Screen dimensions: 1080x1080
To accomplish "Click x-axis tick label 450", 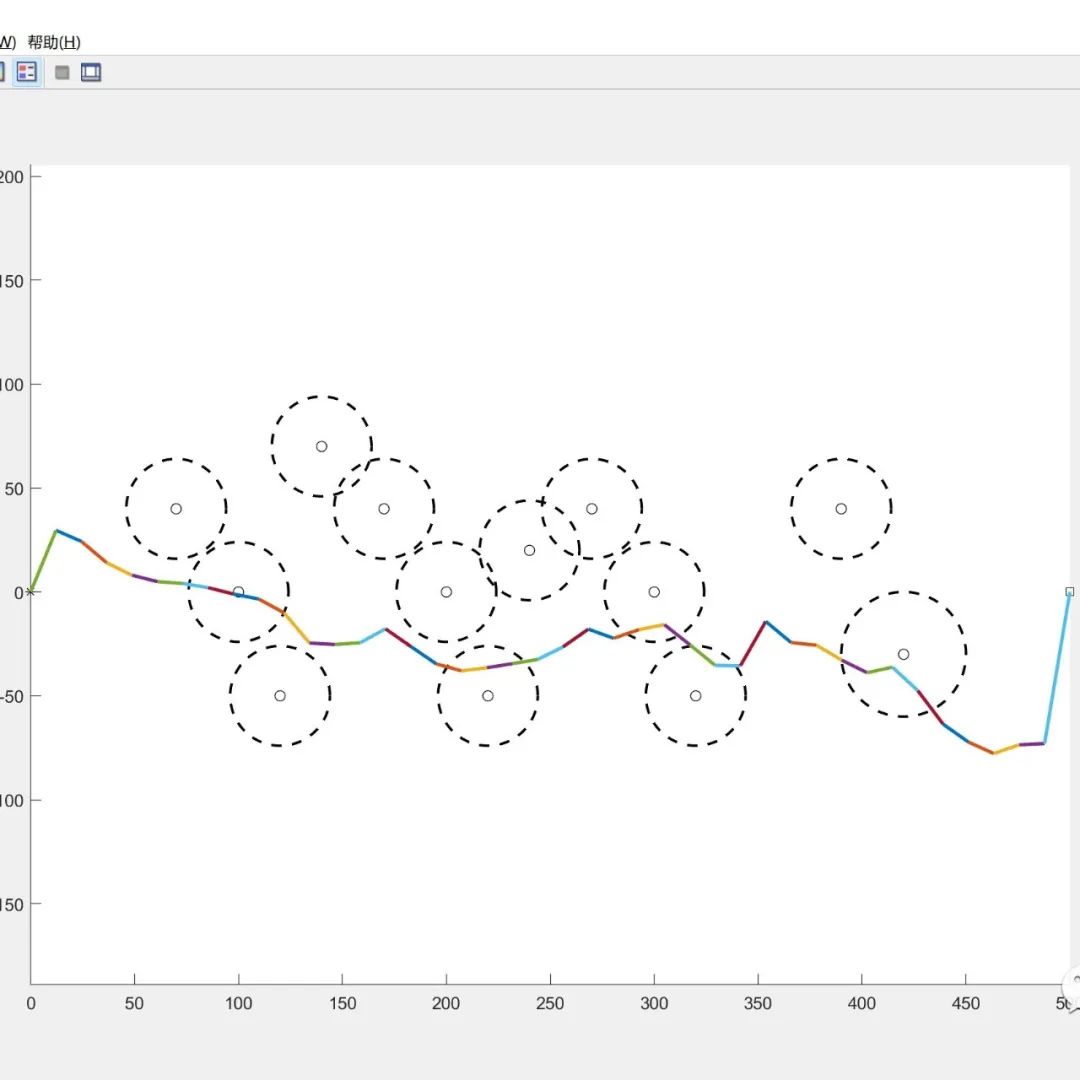I will [x=966, y=1004].
